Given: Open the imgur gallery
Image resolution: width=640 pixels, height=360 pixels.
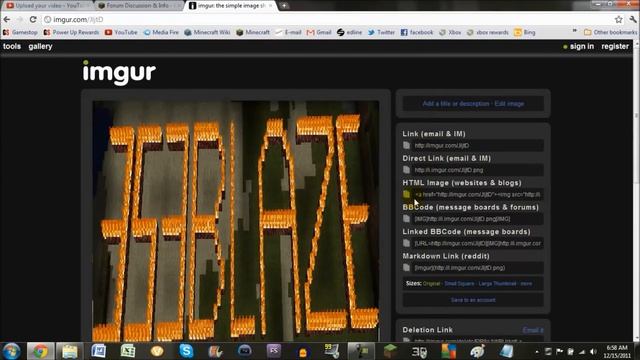Looking at the screenshot, I should coord(40,47).
